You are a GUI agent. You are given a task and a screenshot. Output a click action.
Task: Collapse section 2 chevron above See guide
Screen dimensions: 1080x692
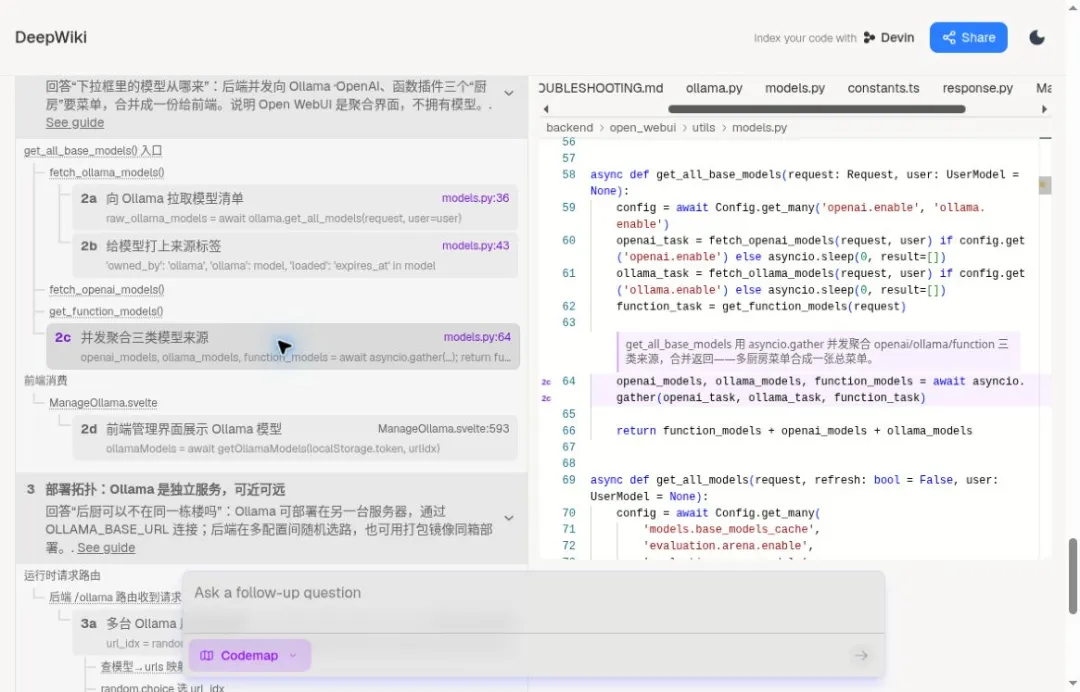pos(508,93)
